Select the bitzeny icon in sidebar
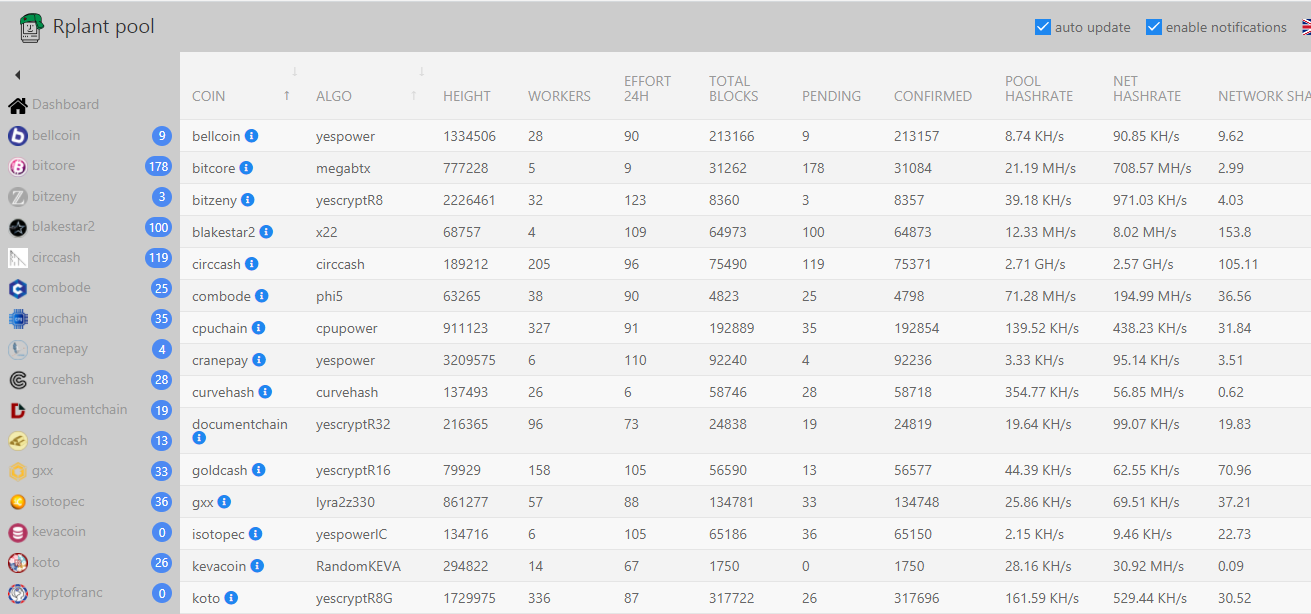 coord(17,196)
